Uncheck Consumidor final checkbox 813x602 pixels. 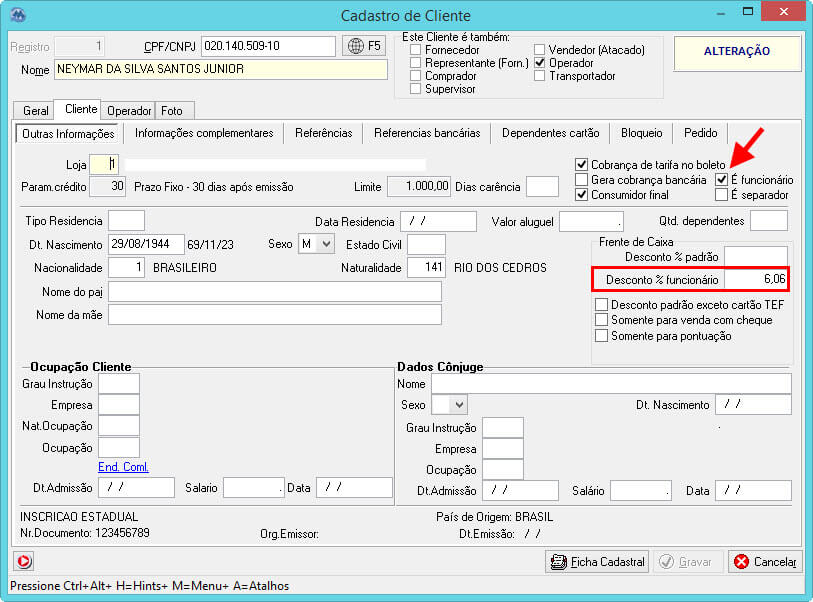[582, 195]
